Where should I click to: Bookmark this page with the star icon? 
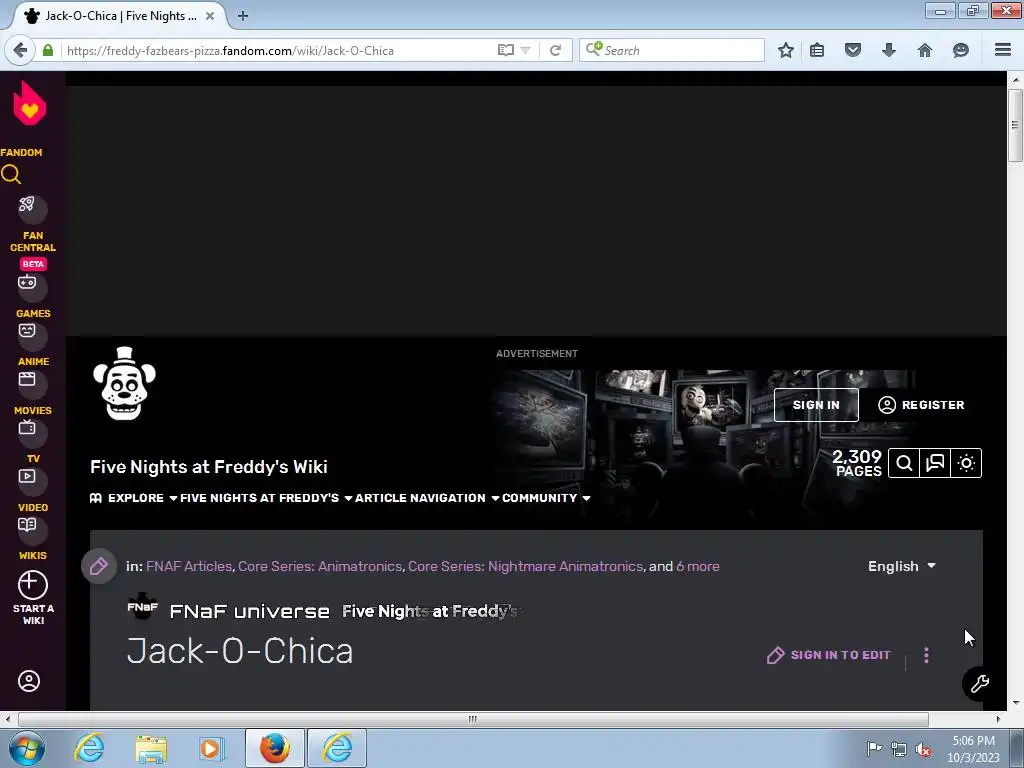click(786, 50)
